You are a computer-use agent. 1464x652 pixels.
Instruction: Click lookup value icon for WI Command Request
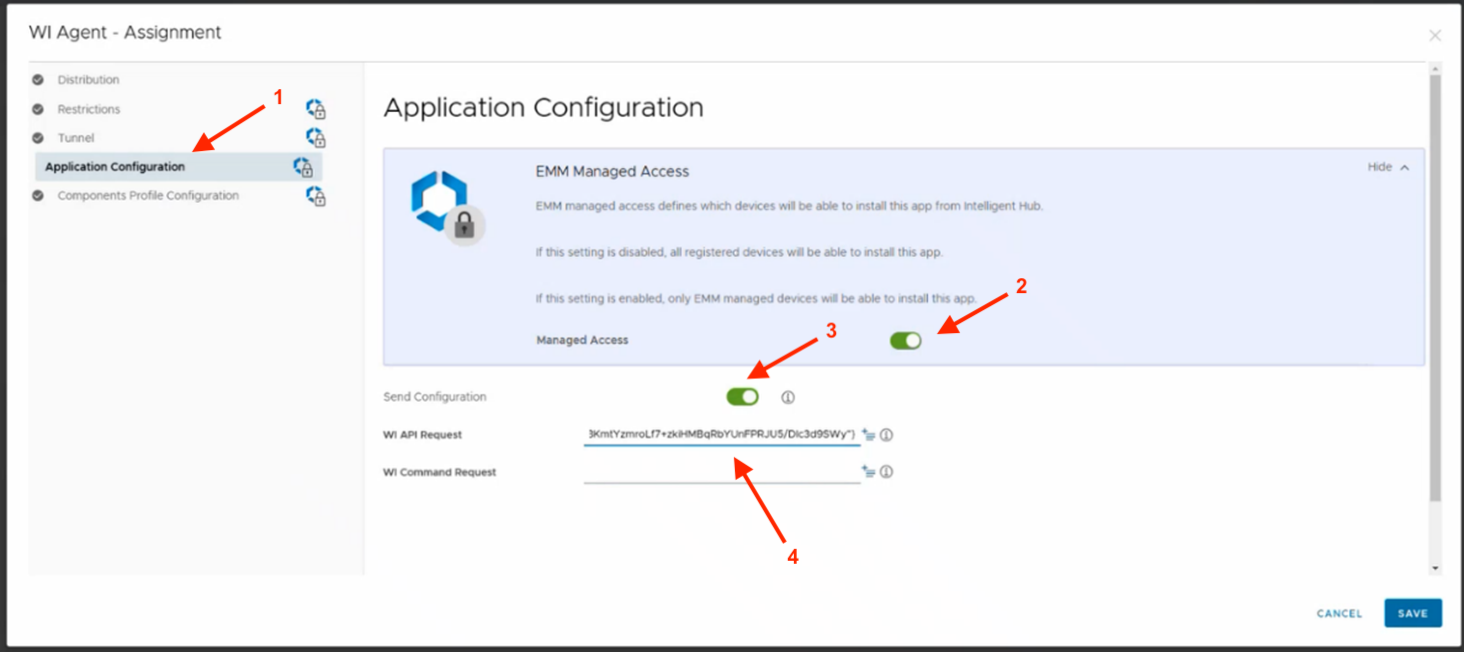click(x=868, y=472)
